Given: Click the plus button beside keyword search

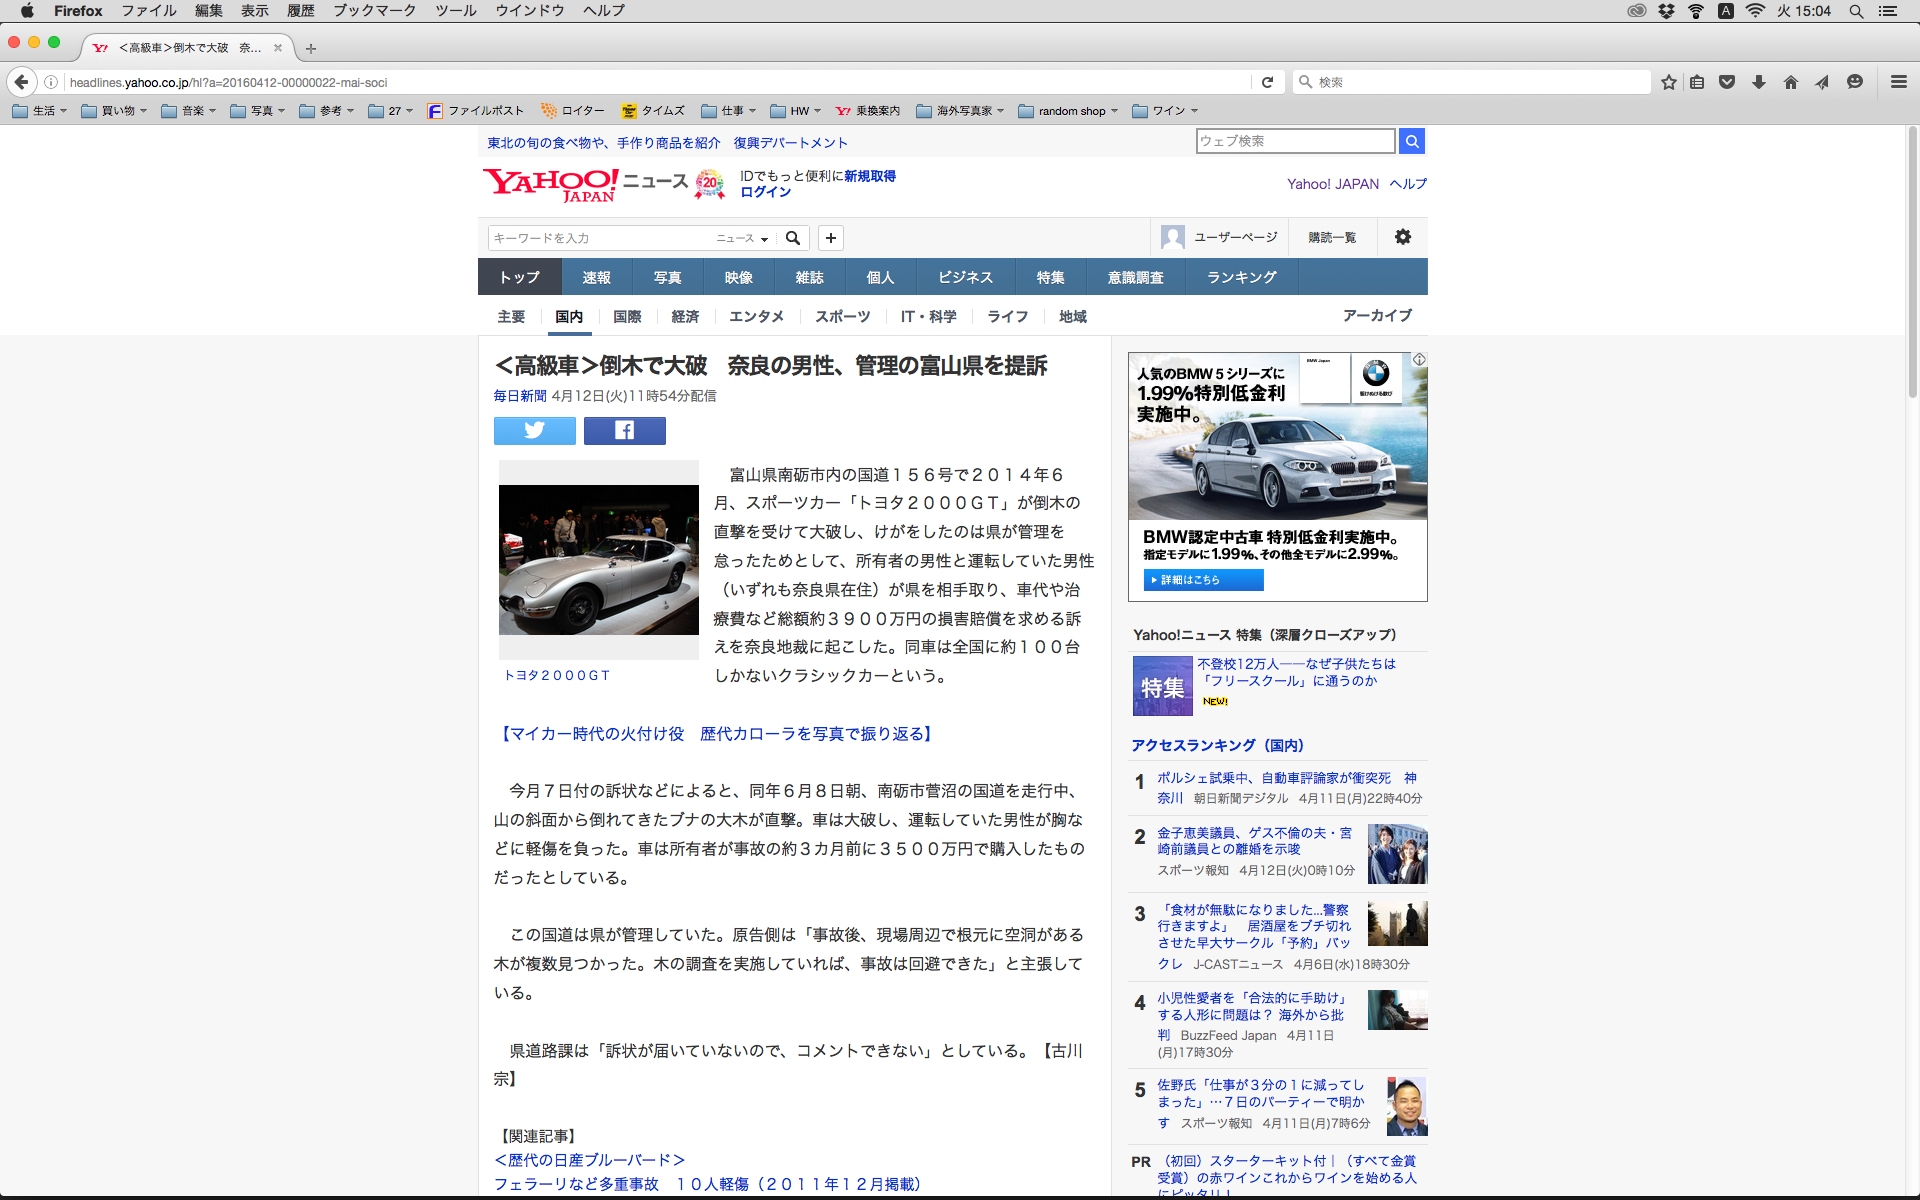Looking at the screenshot, I should click(830, 237).
